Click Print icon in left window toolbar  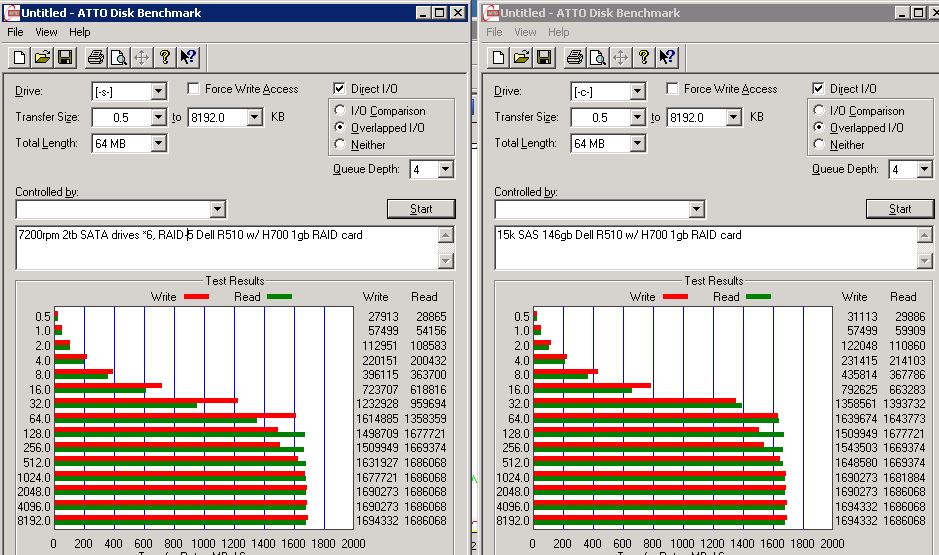(x=96, y=57)
